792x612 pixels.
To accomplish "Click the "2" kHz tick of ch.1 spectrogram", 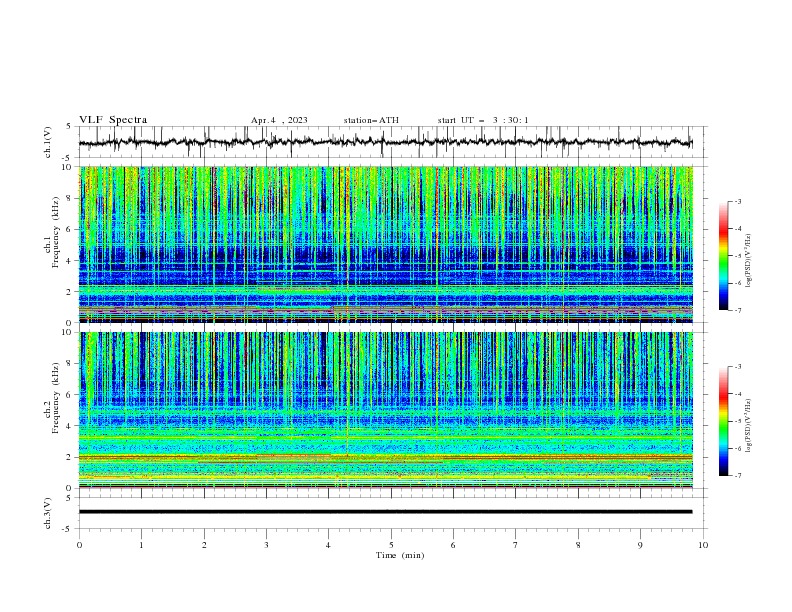I will point(71,292).
